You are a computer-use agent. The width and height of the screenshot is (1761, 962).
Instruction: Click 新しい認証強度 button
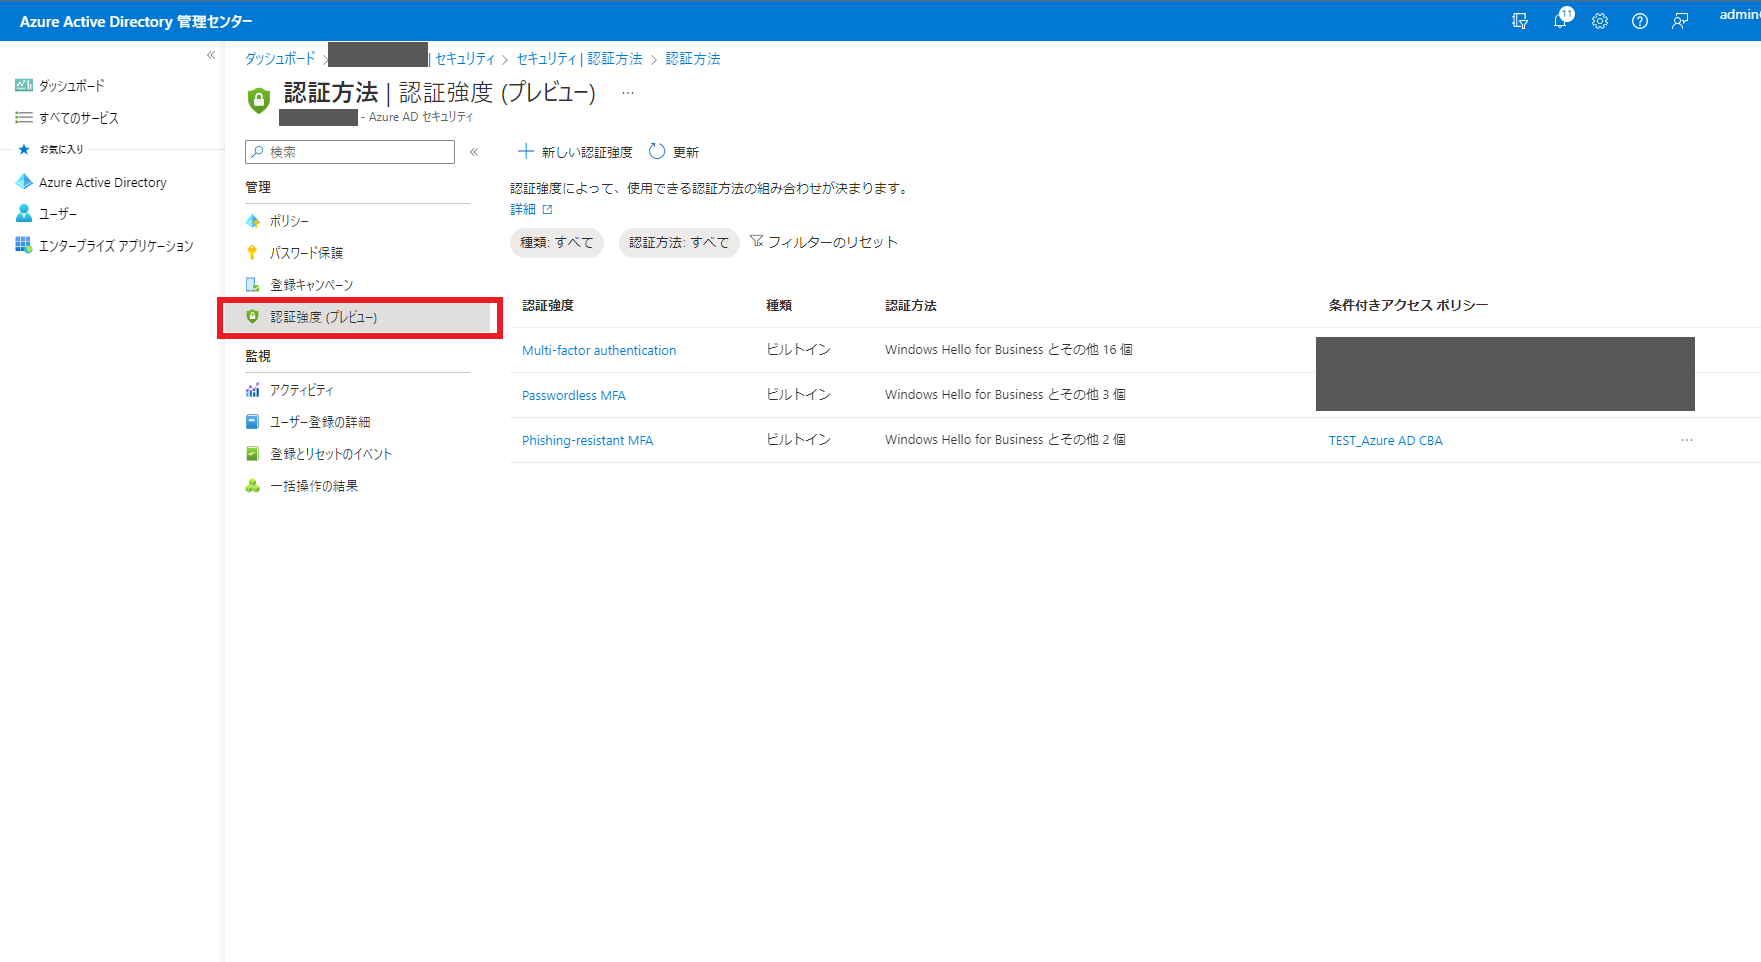(575, 152)
